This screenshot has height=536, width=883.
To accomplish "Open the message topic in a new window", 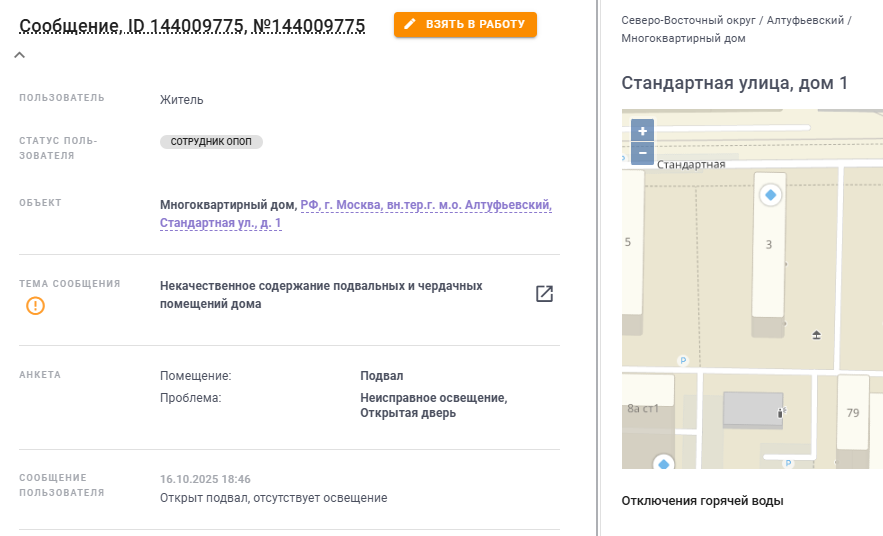I will click(x=544, y=294).
